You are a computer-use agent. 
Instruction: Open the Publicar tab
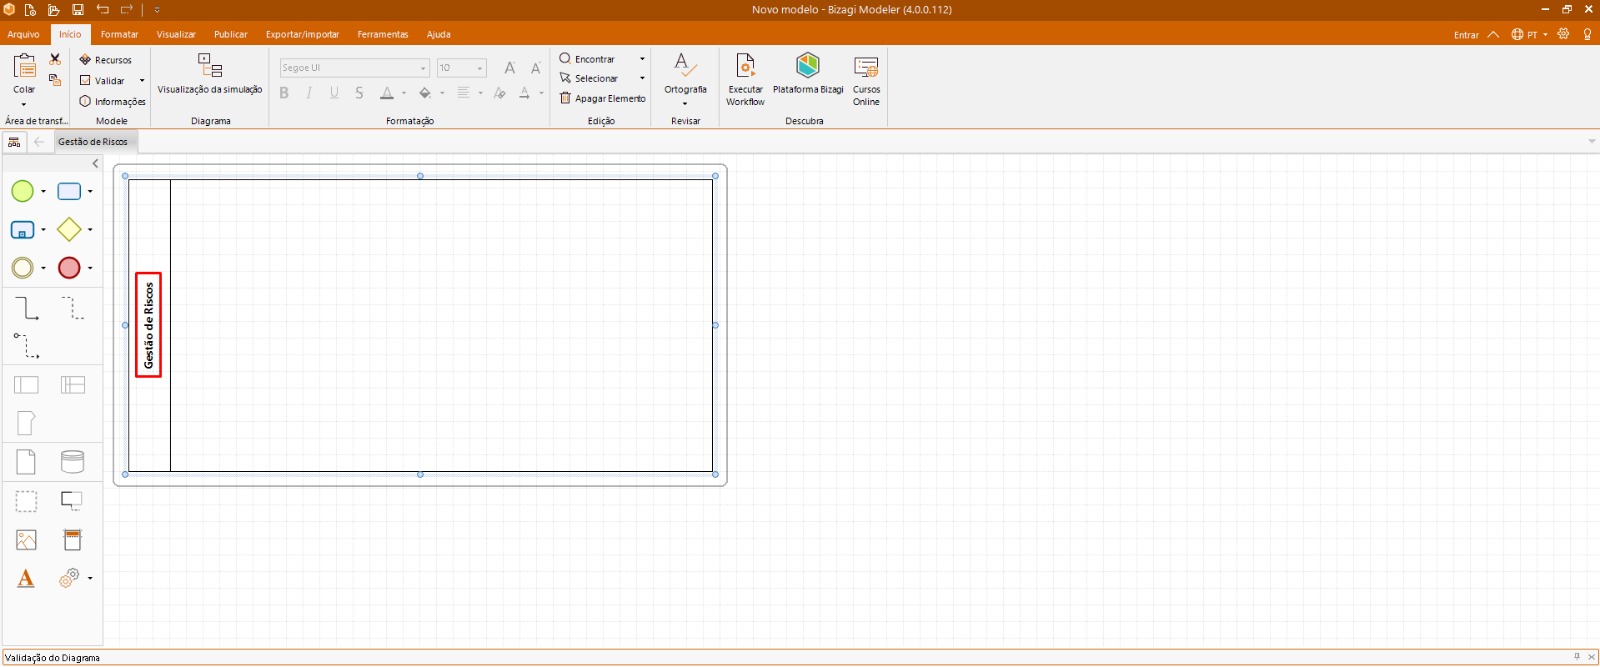[x=231, y=34]
